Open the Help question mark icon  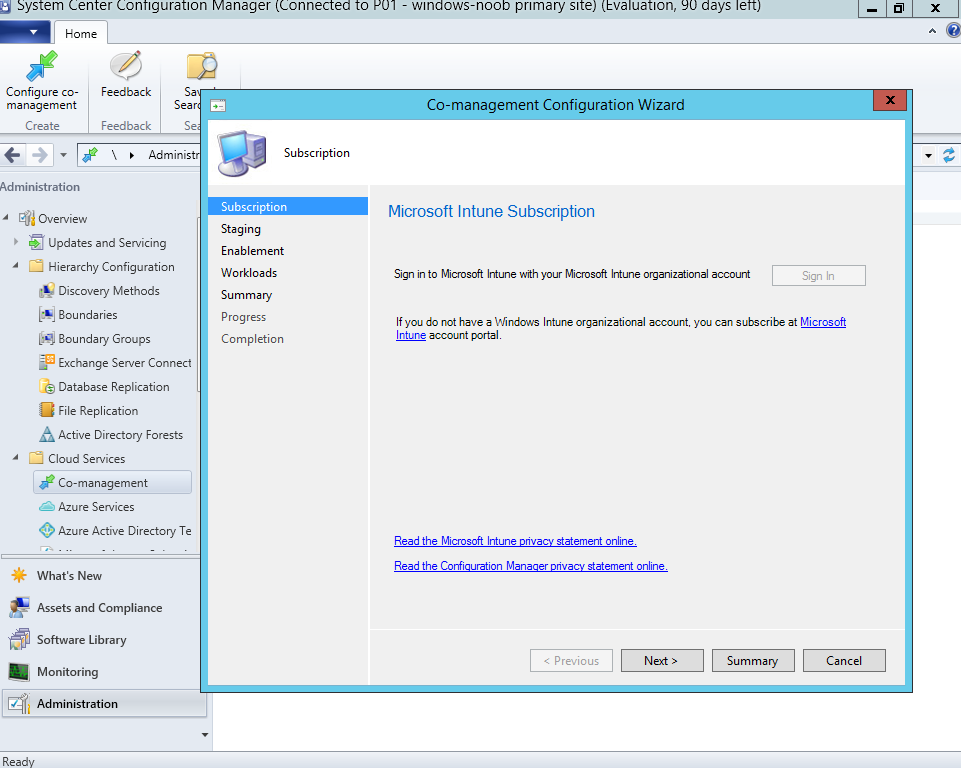[954, 30]
